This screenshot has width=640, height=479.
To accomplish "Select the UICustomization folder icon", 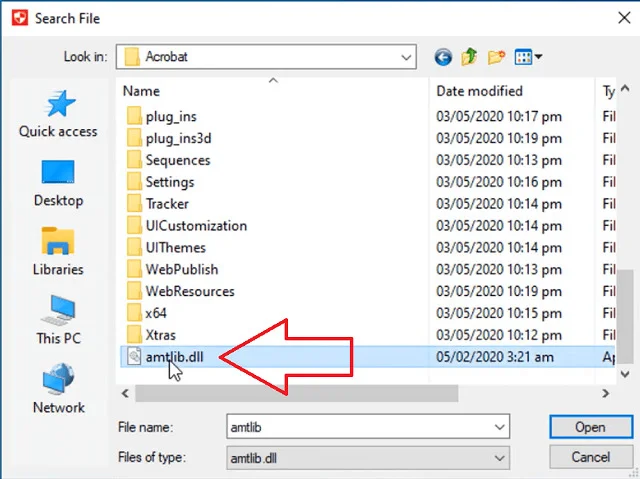I will point(134,226).
